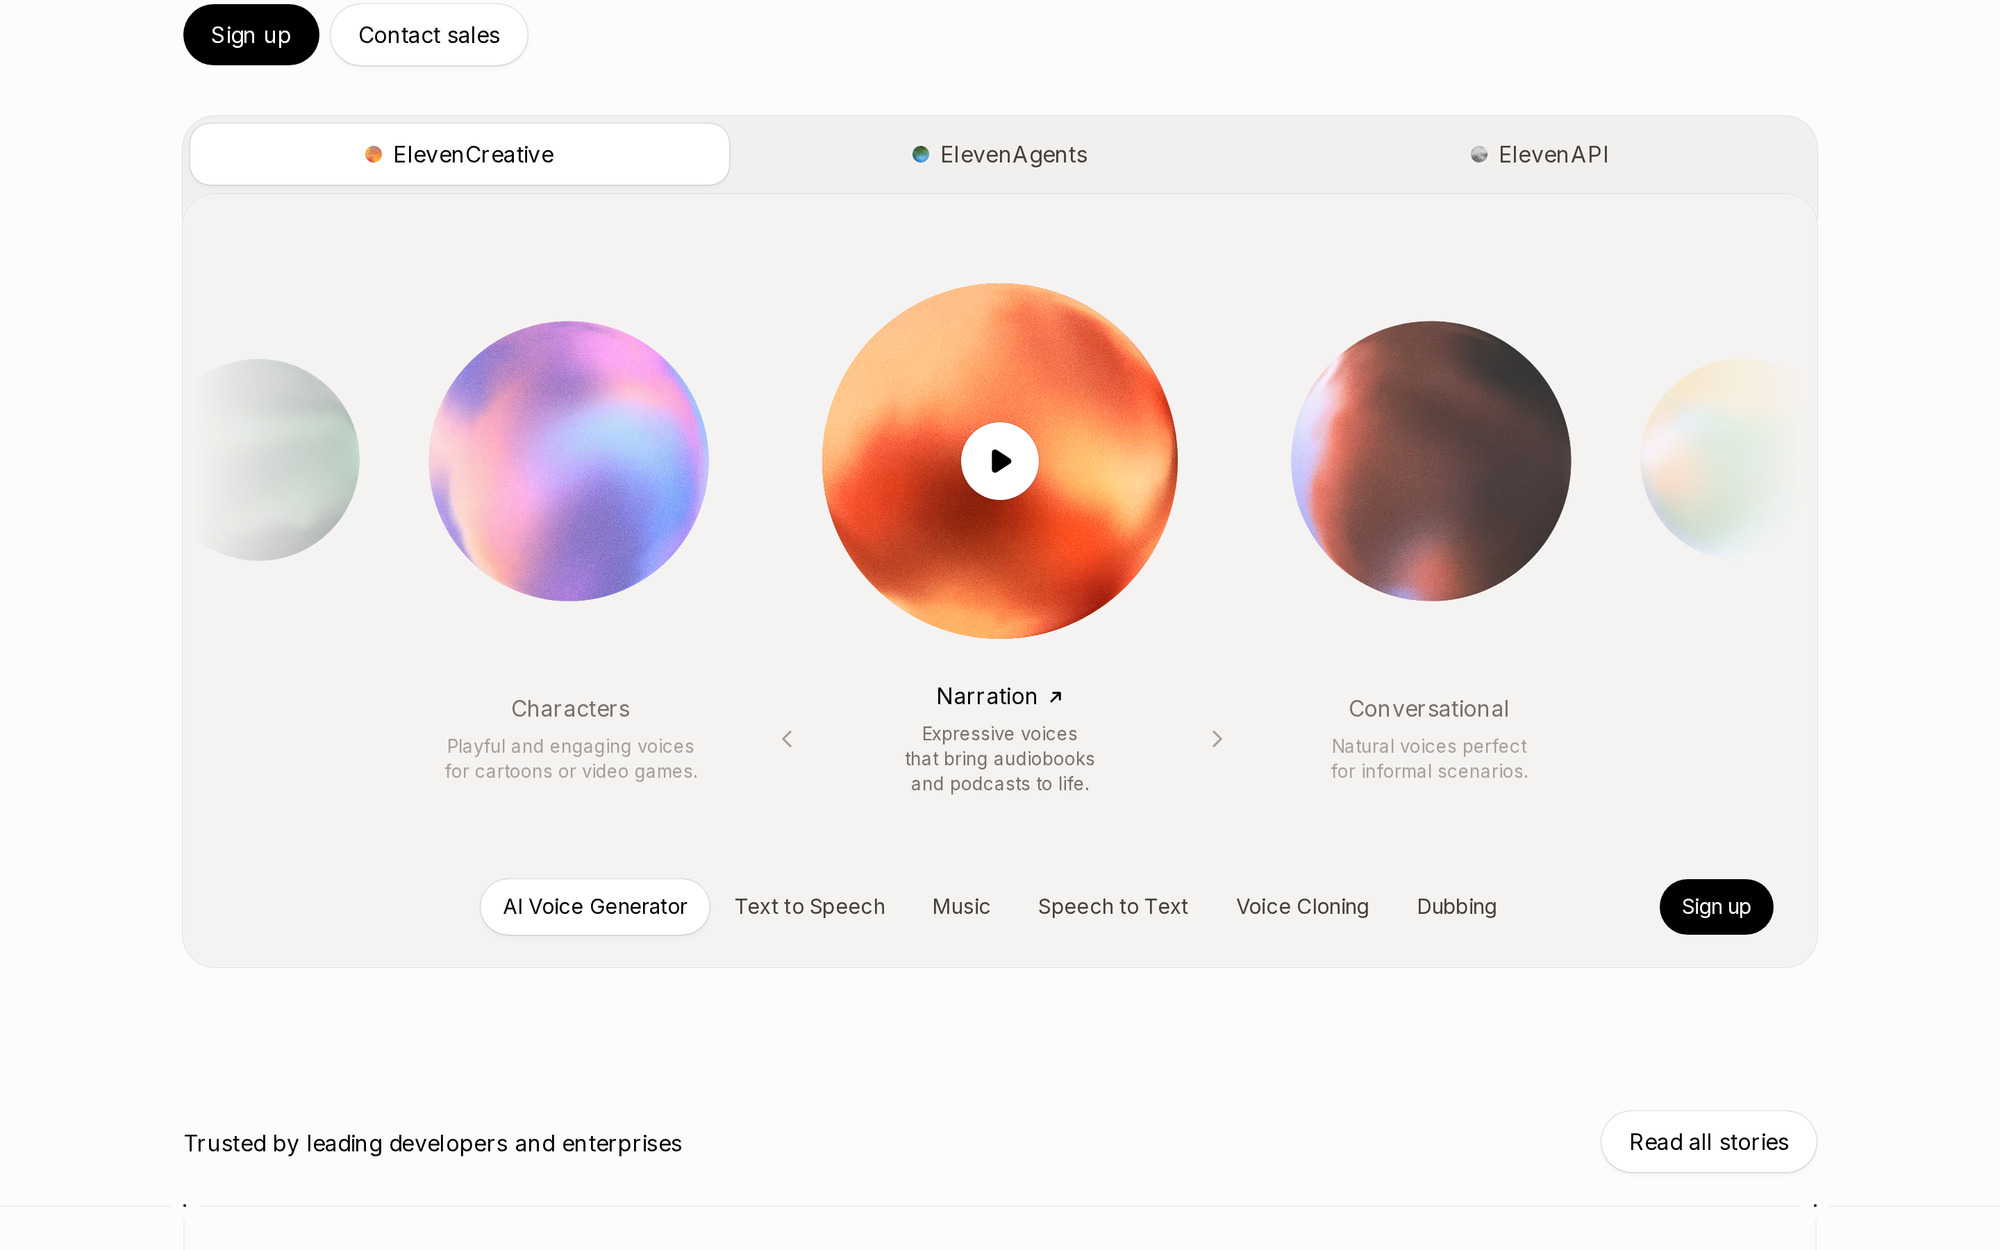Open Read all stories

pos(1709,1142)
